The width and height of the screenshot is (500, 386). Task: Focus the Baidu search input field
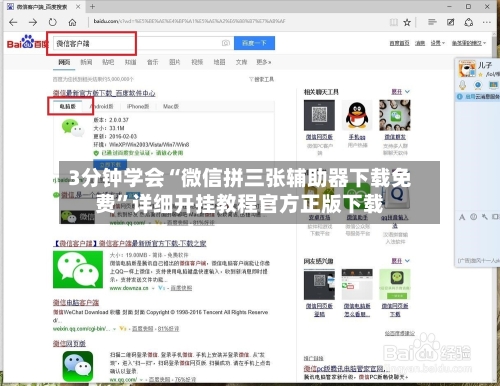[x=142, y=43]
